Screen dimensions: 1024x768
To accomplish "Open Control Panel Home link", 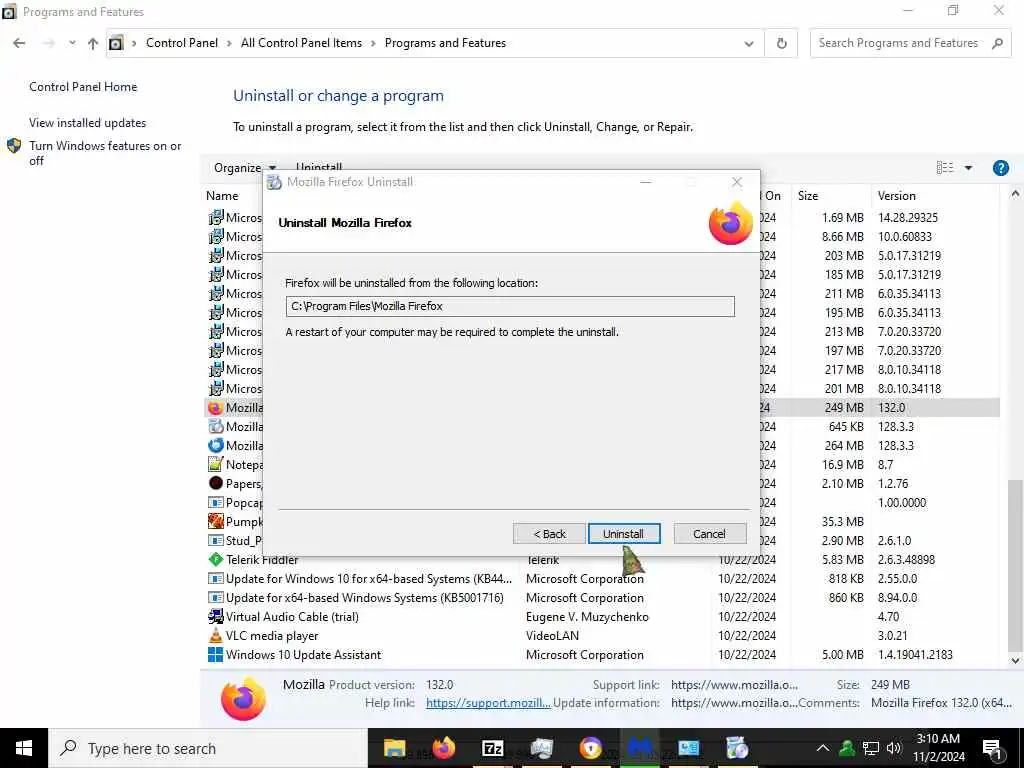I will (x=83, y=87).
